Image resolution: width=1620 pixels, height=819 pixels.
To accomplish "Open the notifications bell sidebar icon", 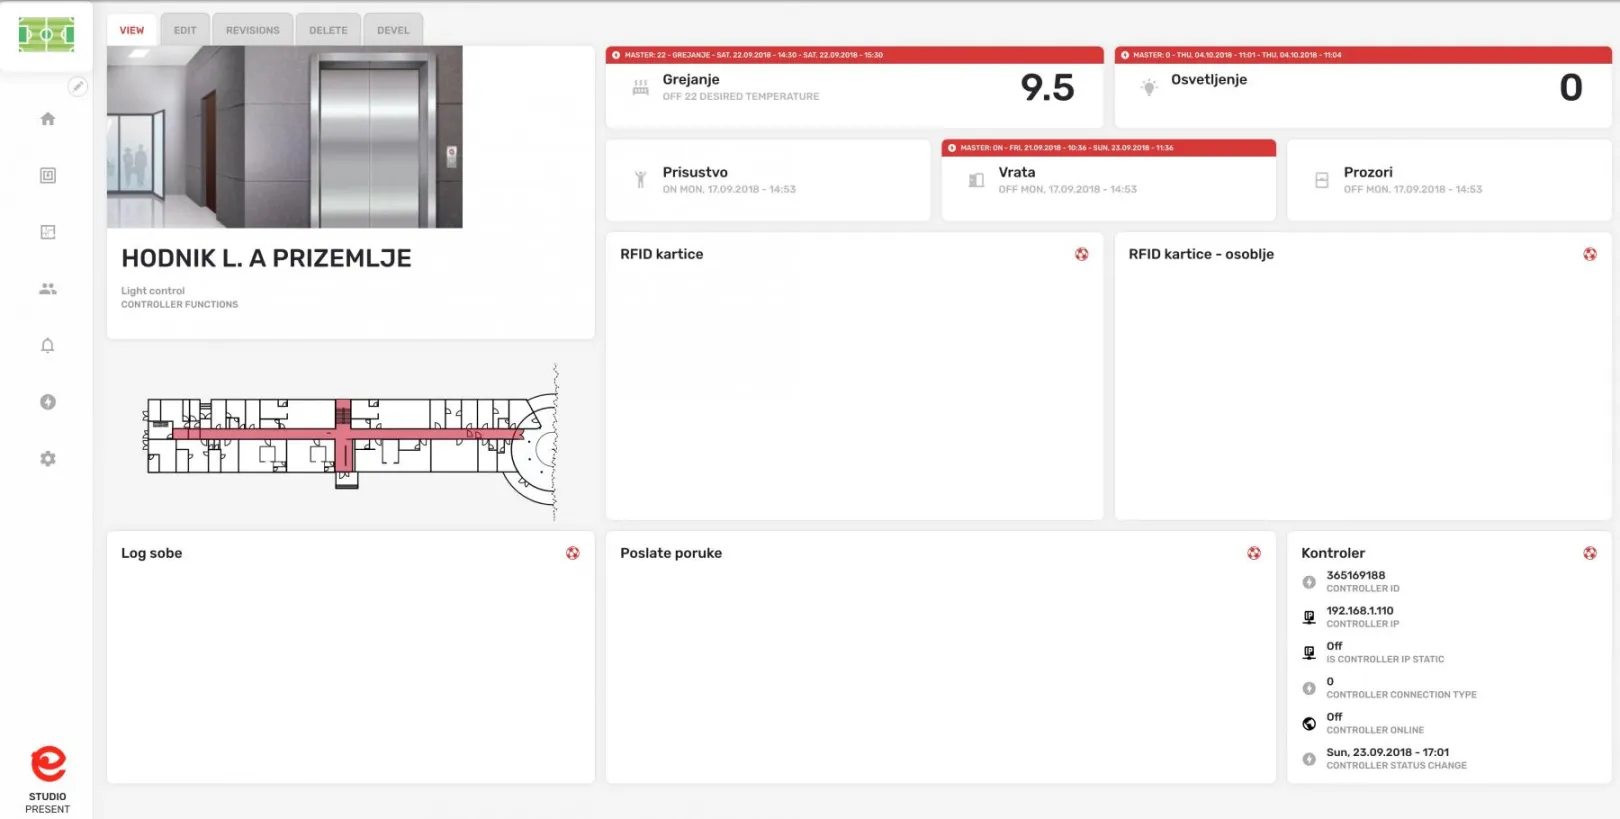I will (x=47, y=345).
